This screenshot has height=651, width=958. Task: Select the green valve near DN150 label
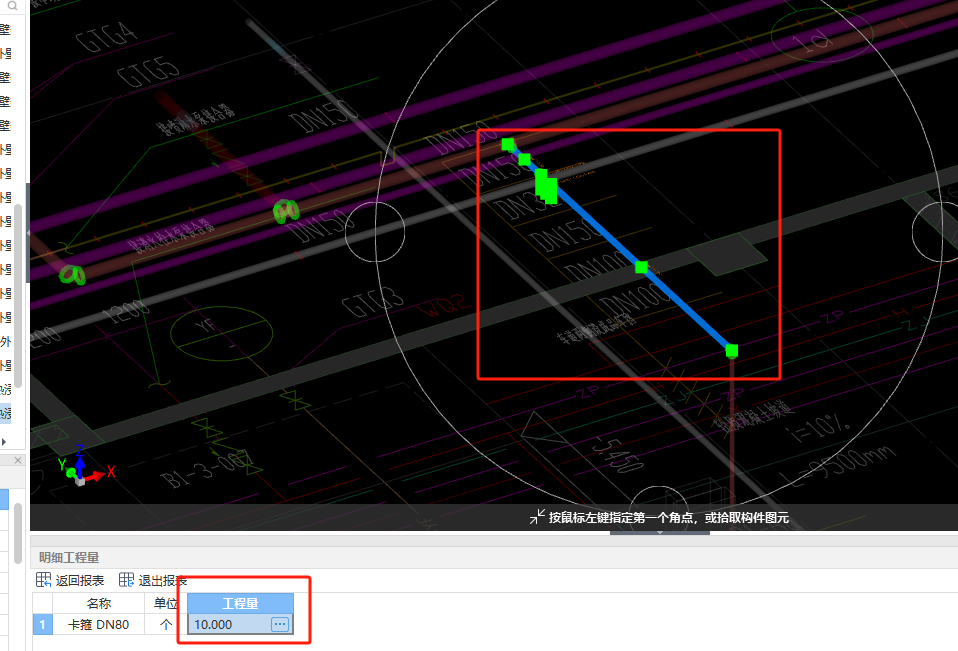point(286,211)
